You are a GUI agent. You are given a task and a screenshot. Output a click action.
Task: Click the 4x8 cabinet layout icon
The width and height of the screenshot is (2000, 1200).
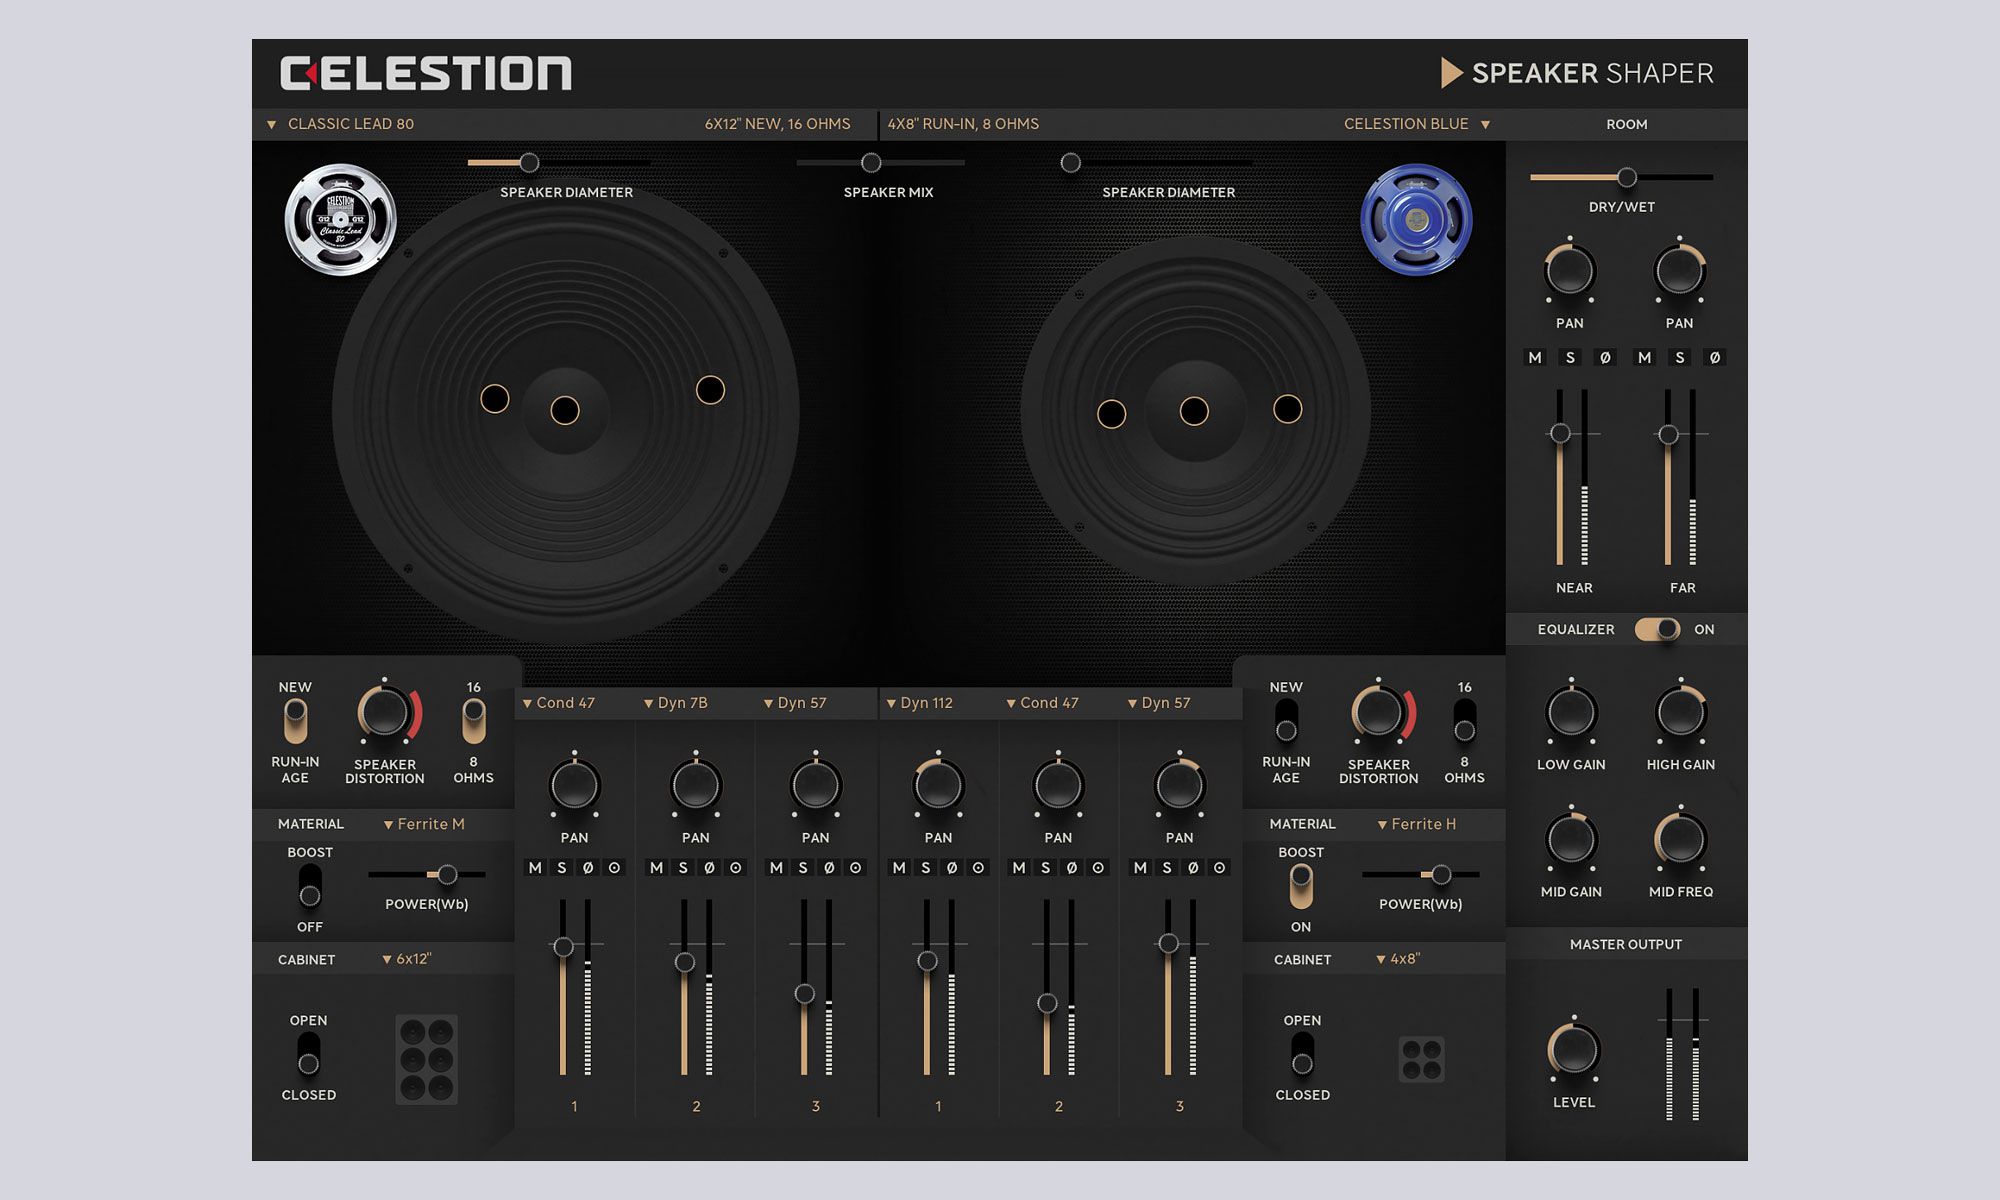pyautogui.click(x=1421, y=1060)
